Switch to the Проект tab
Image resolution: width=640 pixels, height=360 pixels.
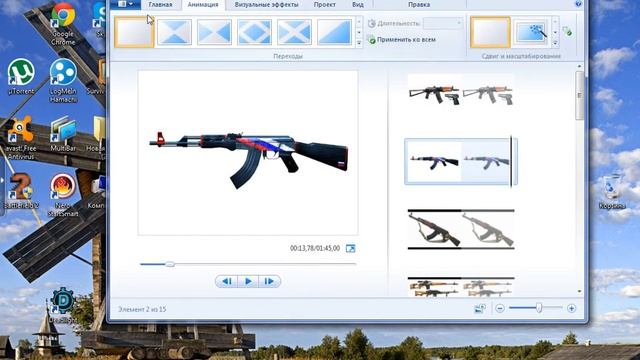click(x=324, y=4)
